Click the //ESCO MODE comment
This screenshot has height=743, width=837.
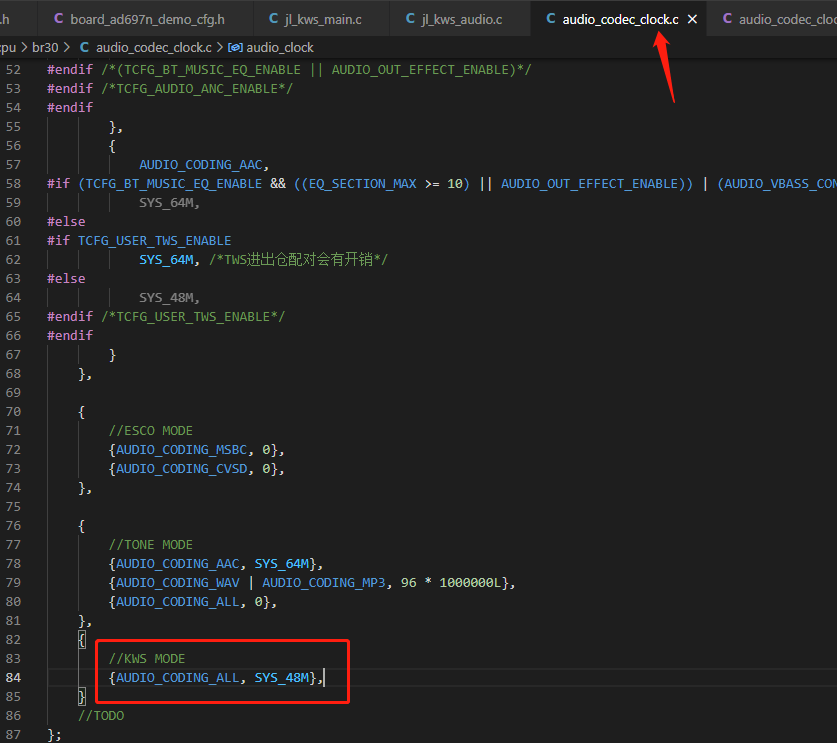coord(151,431)
